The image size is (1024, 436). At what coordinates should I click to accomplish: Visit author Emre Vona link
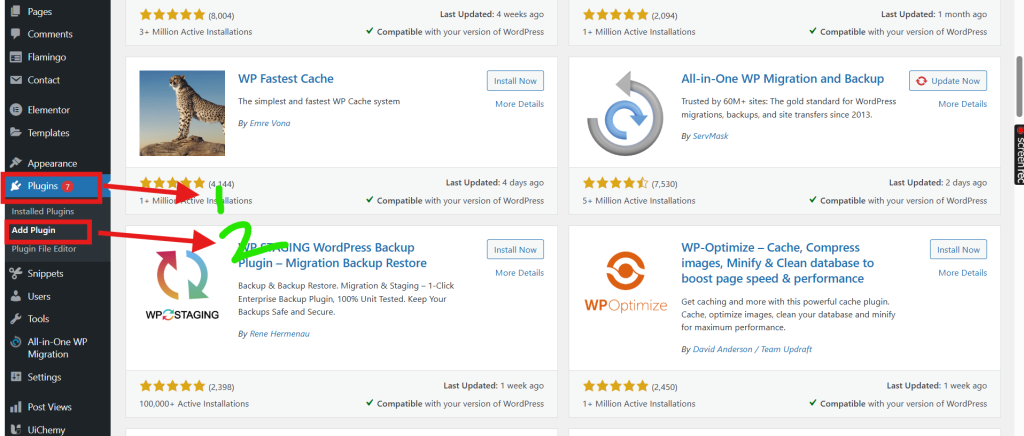coord(270,123)
